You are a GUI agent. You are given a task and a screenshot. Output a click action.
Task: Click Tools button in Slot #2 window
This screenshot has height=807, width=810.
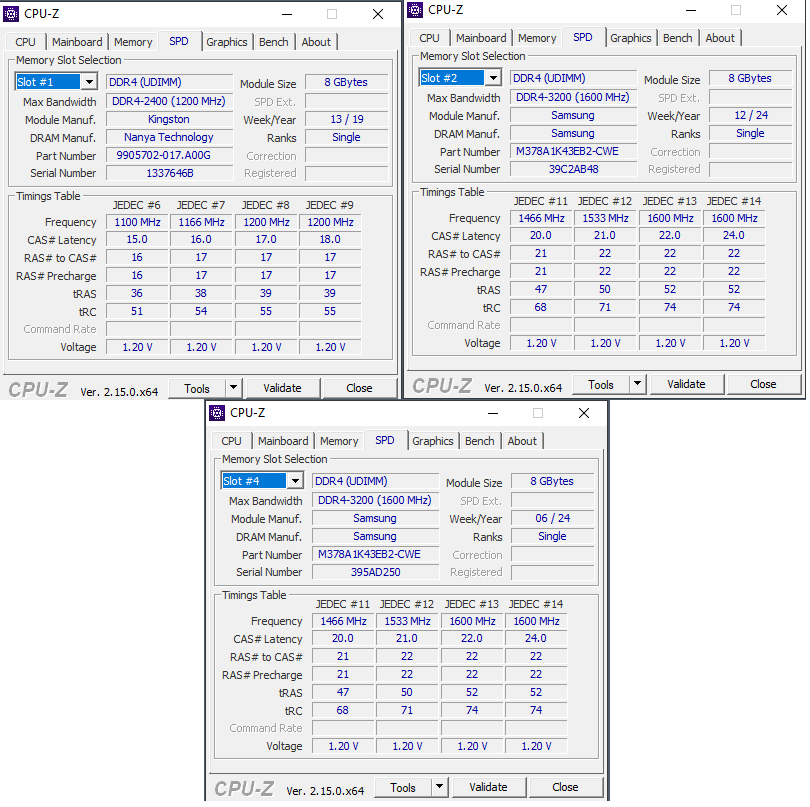tap(601, 384)
